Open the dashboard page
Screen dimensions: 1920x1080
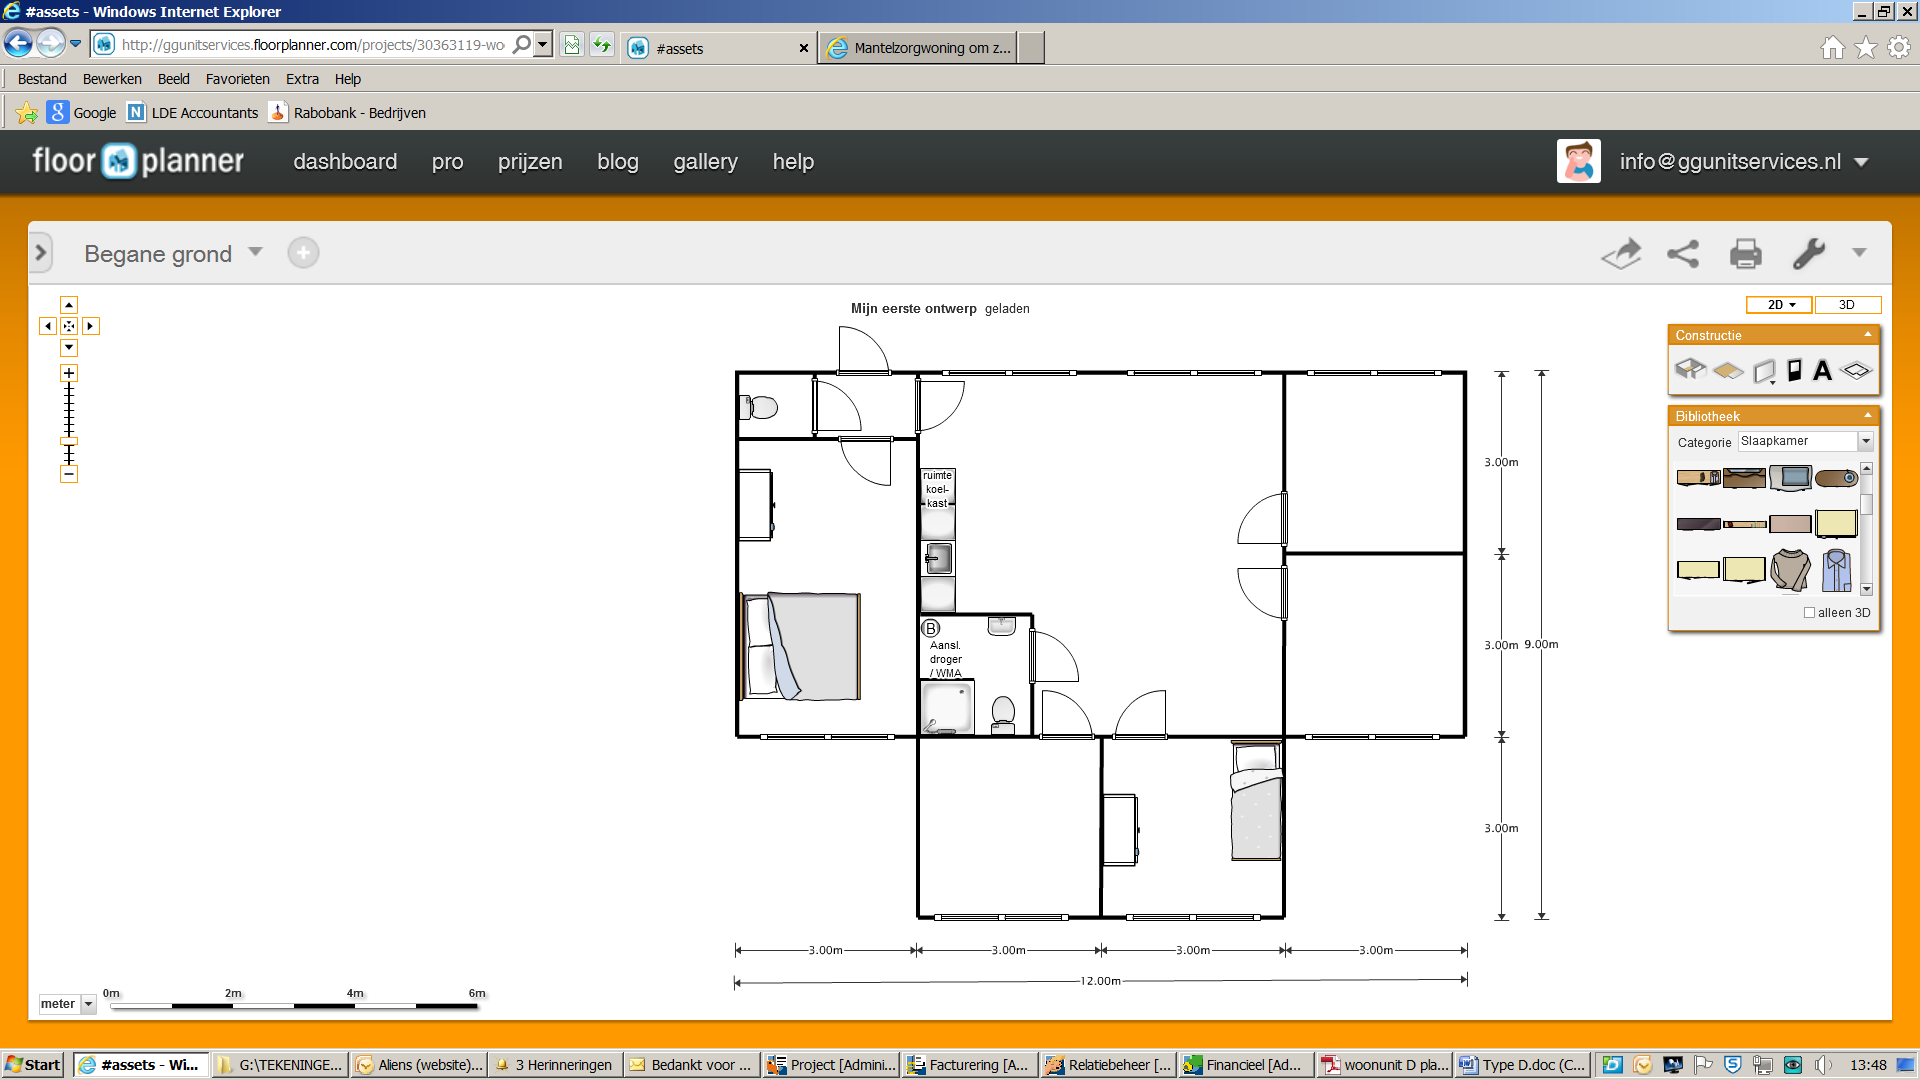pyautogui.click(x=345, y=162)
